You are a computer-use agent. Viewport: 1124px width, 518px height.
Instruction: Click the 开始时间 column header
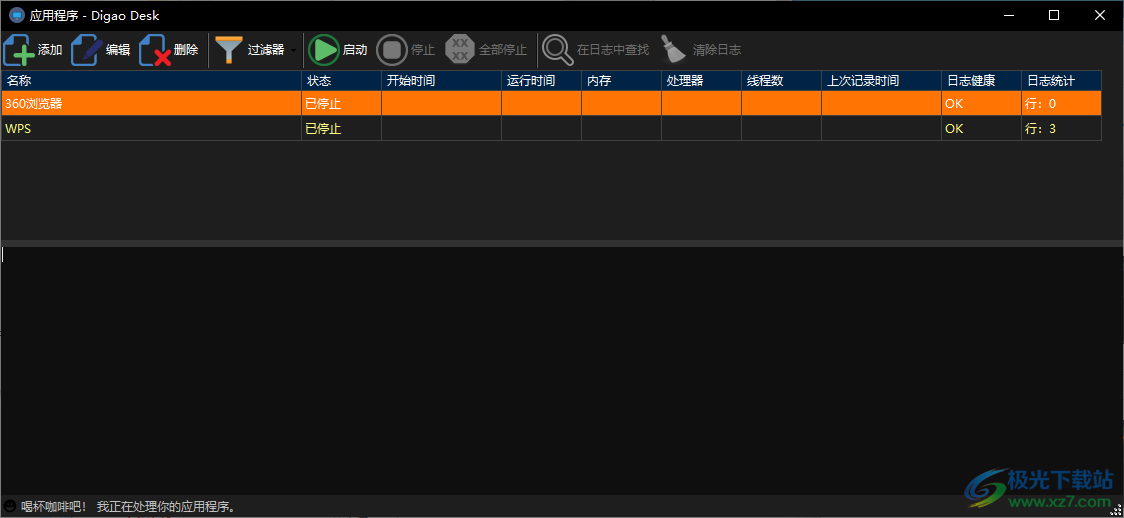(x=442, y=80)
